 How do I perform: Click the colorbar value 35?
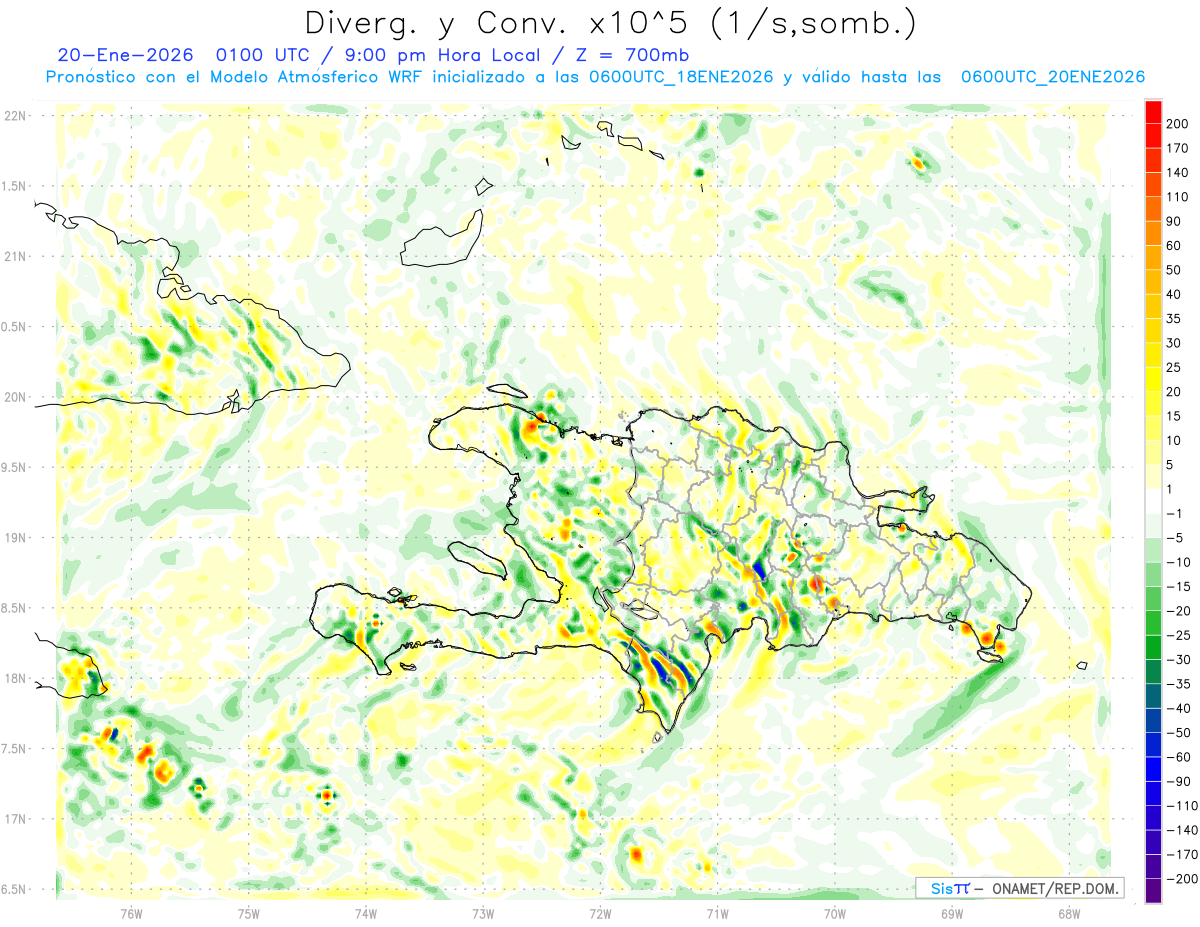click(1174, 318)
